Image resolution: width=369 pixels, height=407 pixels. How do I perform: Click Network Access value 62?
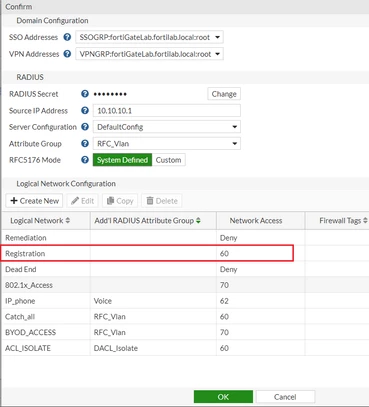[x=224, y=301]
